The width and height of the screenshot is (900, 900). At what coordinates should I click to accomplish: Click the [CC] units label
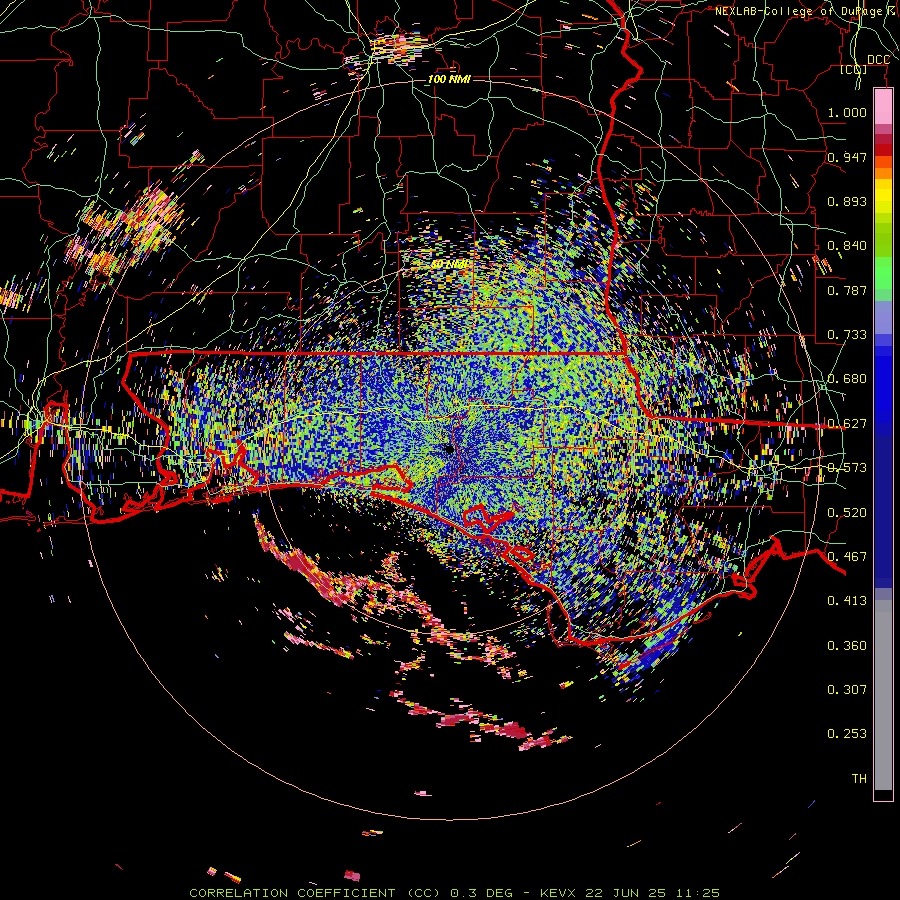coord(854,69)
